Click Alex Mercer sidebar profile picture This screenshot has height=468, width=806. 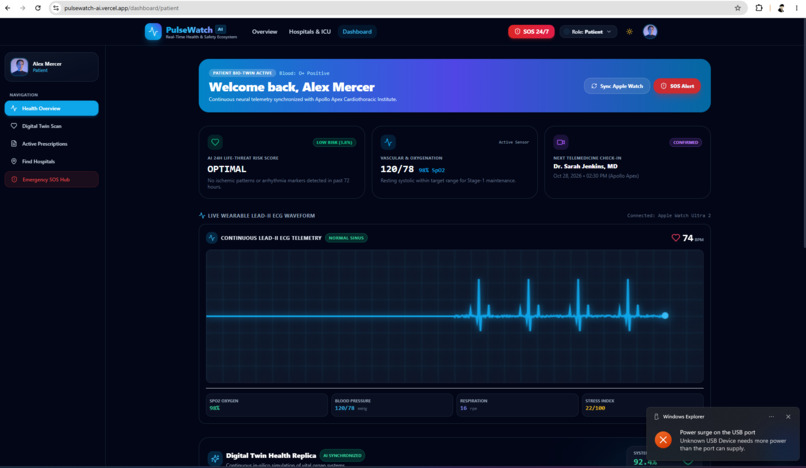coord(20,66)
